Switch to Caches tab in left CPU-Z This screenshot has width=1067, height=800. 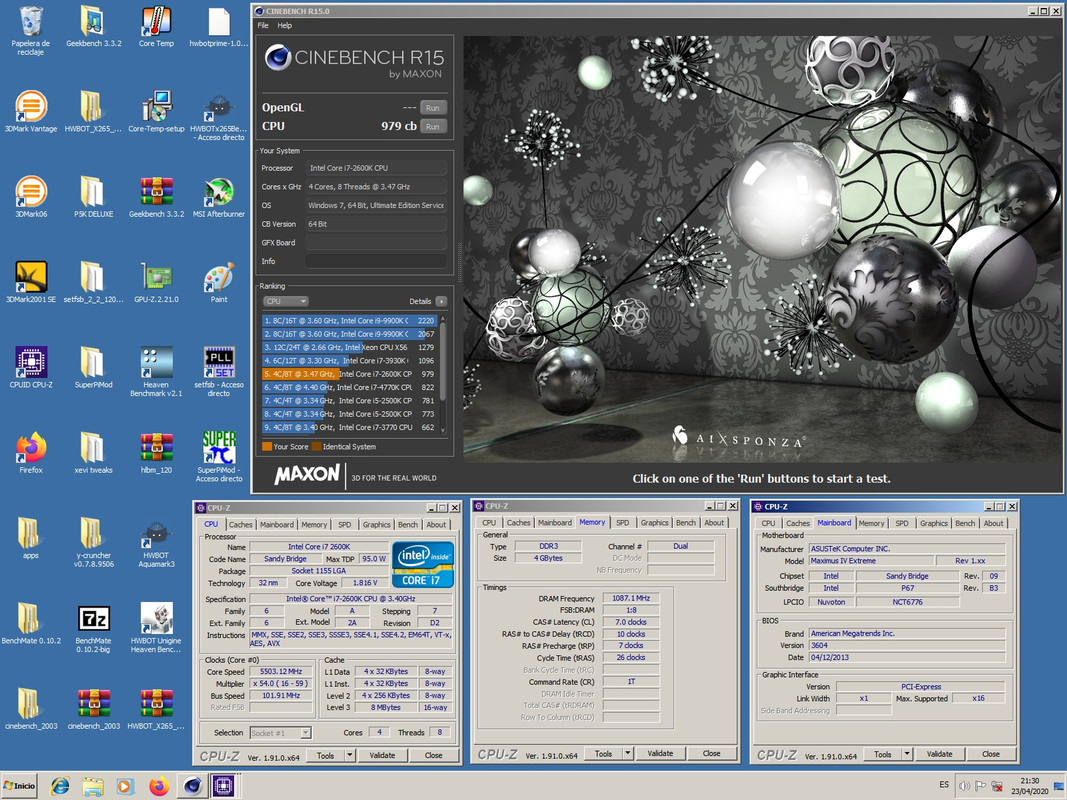coord(240,524)
